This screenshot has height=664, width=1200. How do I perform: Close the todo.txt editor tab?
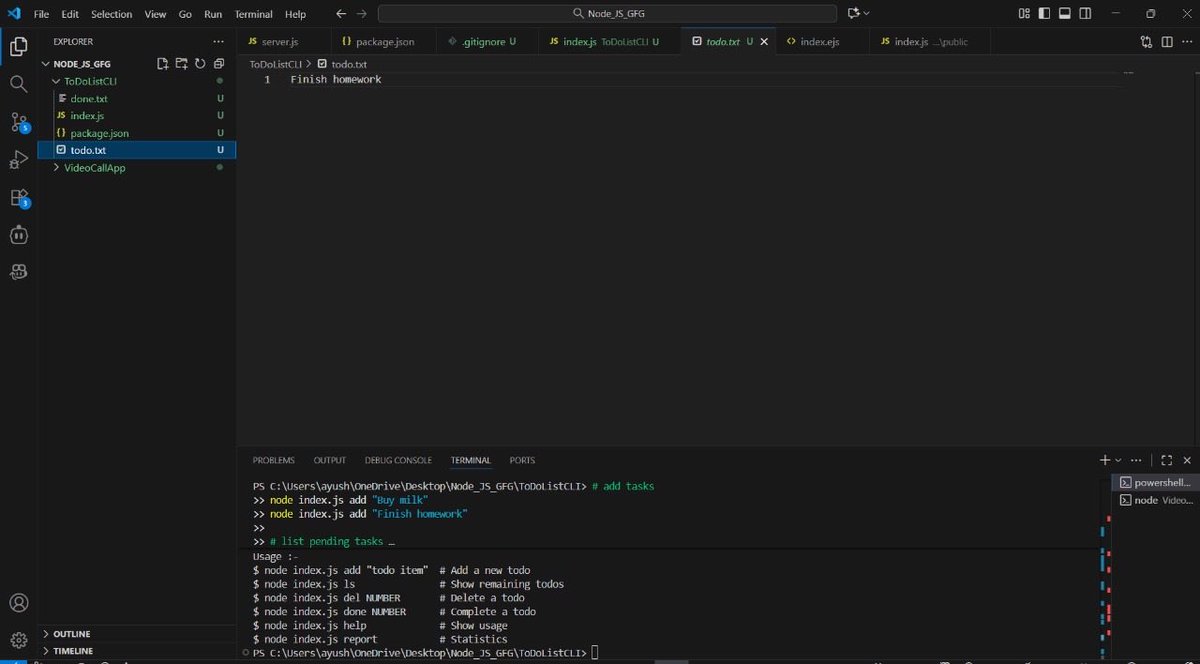point(765,42)
